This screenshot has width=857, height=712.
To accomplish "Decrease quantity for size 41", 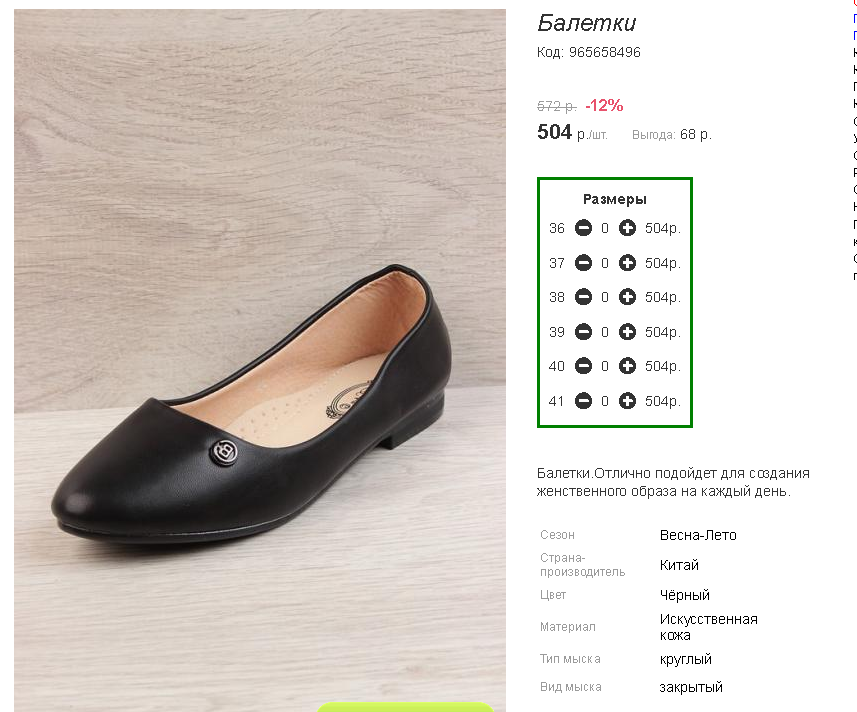I will pyautogui.click(x=583, y=401).
